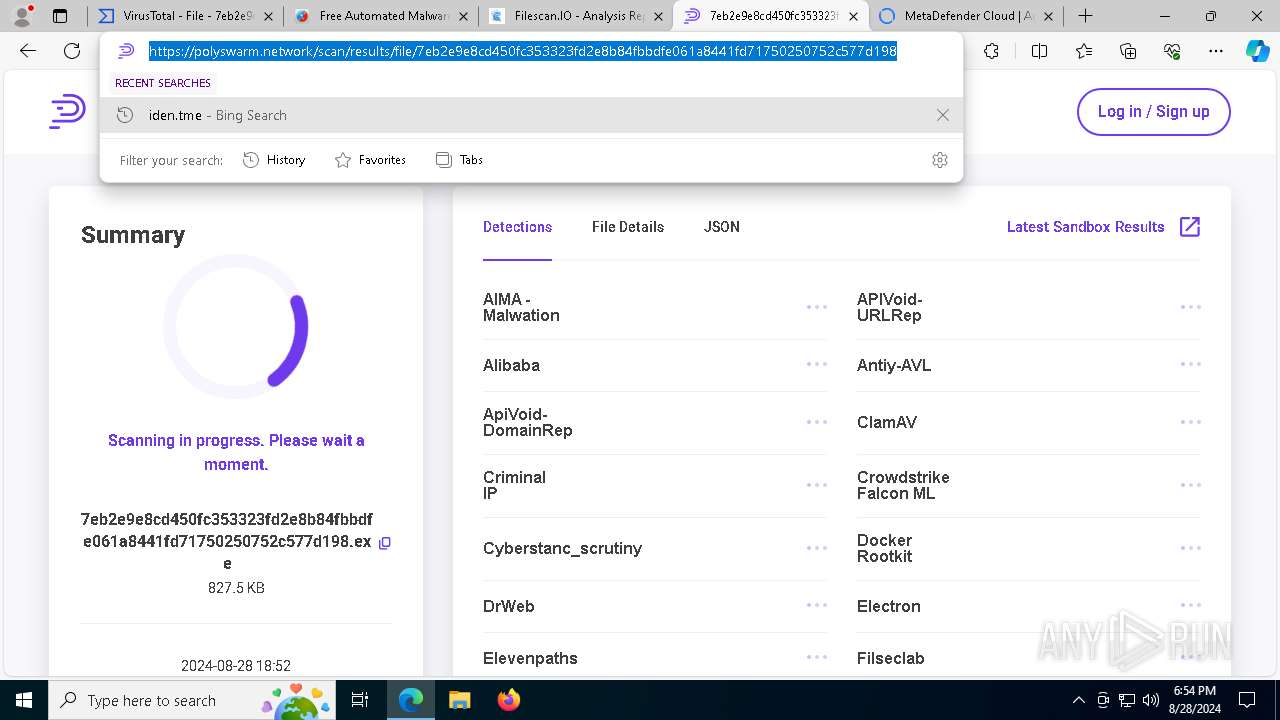Click the scanning progress ring

point(236,327)
